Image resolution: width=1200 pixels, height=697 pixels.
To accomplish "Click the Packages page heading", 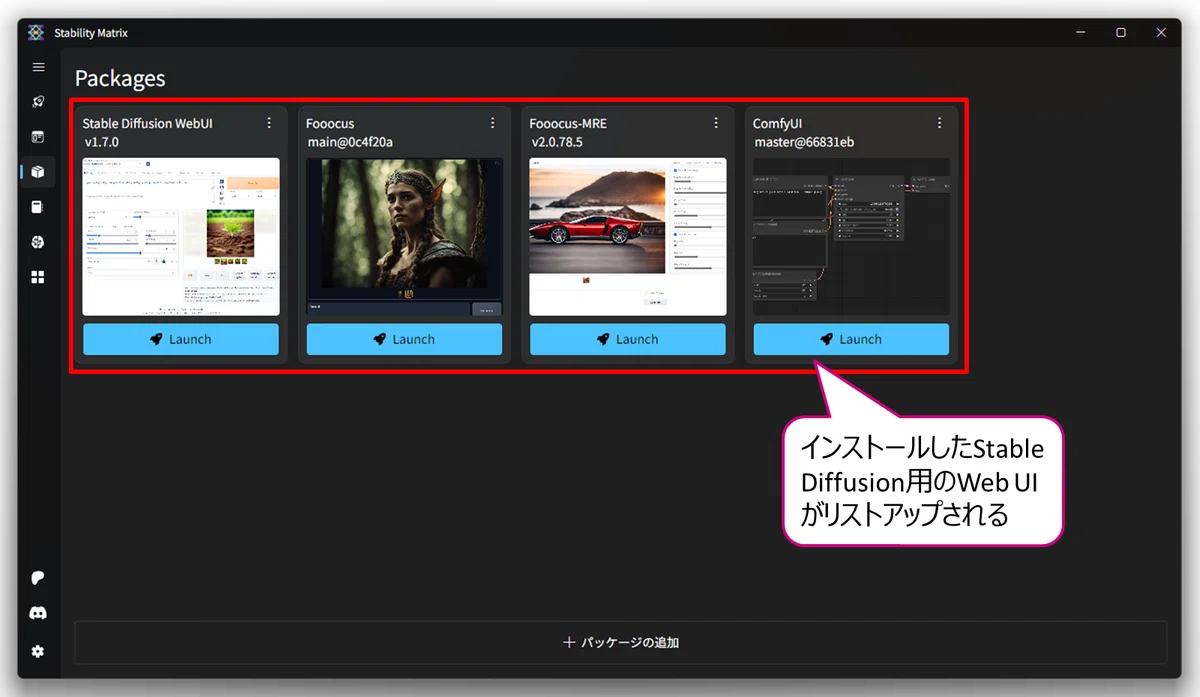I will point(120,78).
